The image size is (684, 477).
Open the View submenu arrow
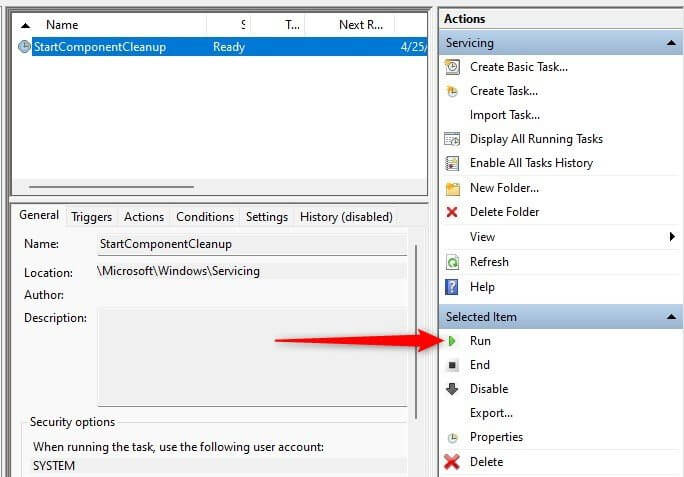coord(672,237)
